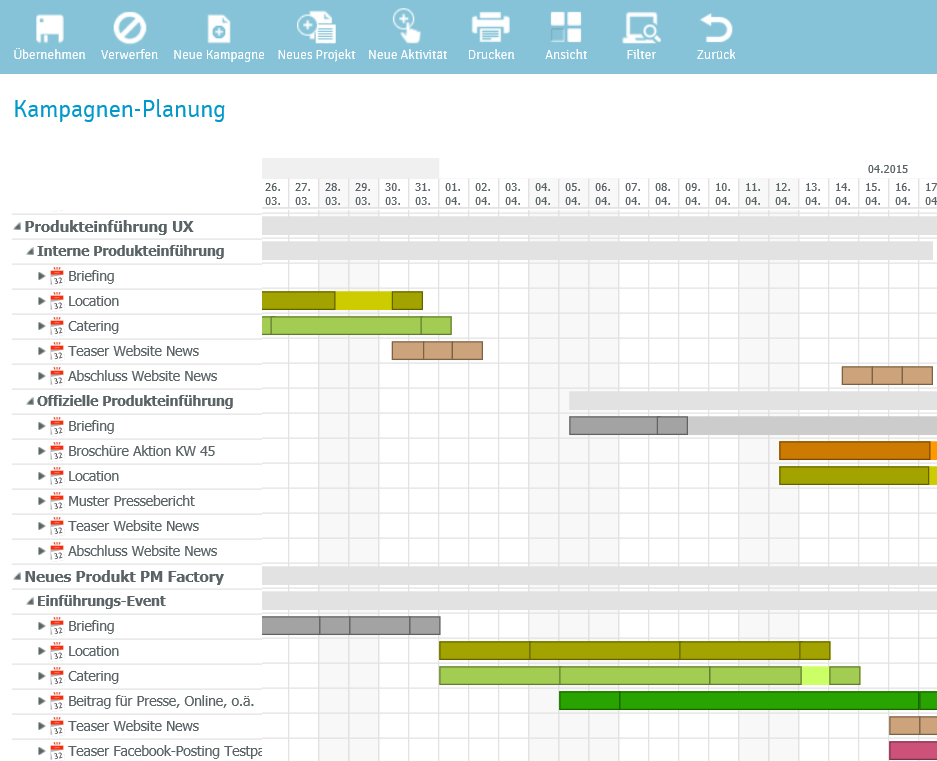937x761 pixels.
Task: Click gray Briefing bar in Offizielle Produkteinführung
Action: [629, 426]
